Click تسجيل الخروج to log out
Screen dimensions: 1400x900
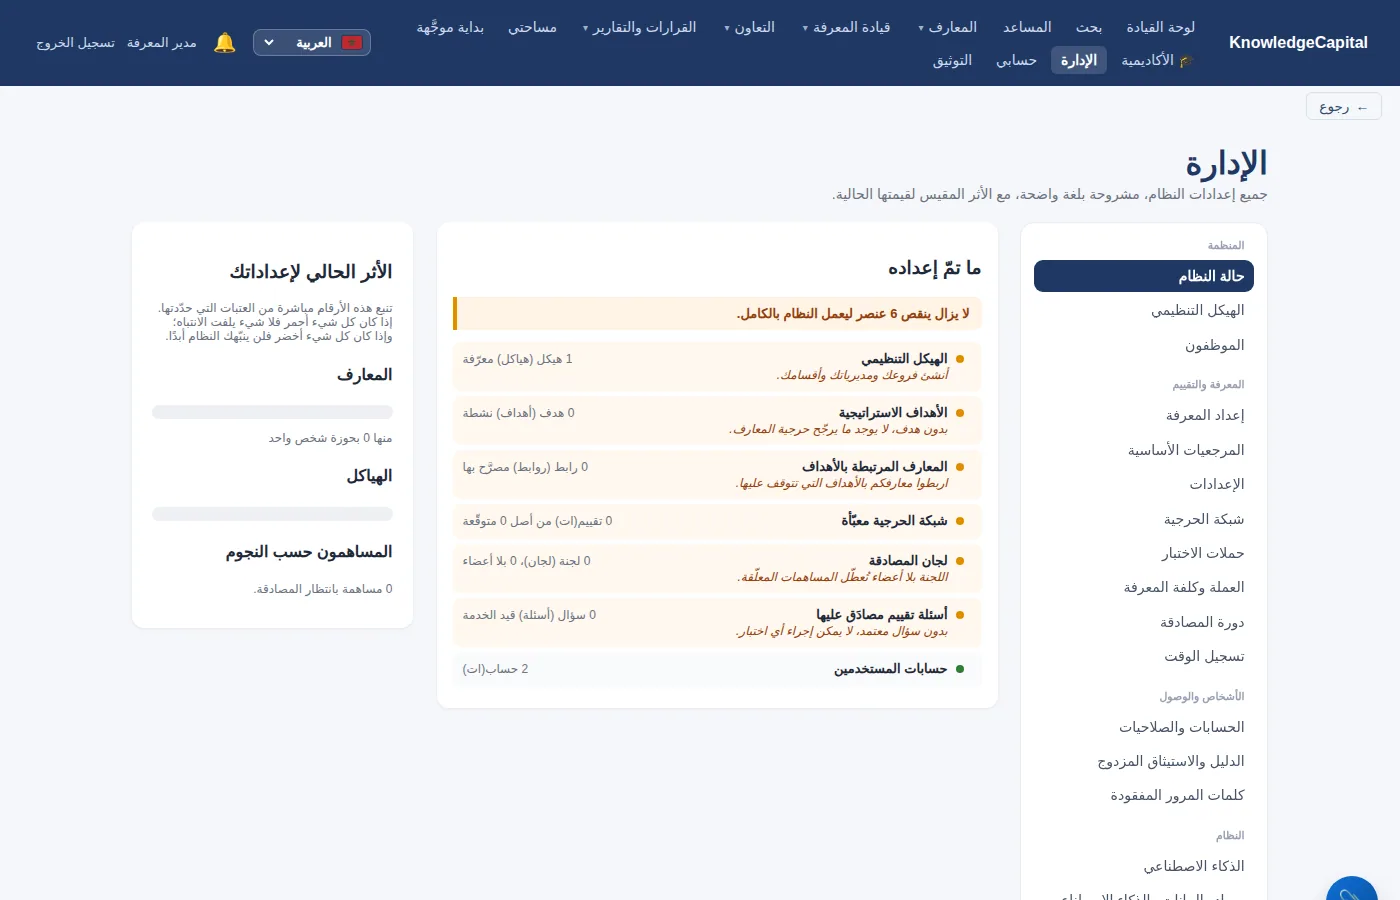click(x=76, y=43)
